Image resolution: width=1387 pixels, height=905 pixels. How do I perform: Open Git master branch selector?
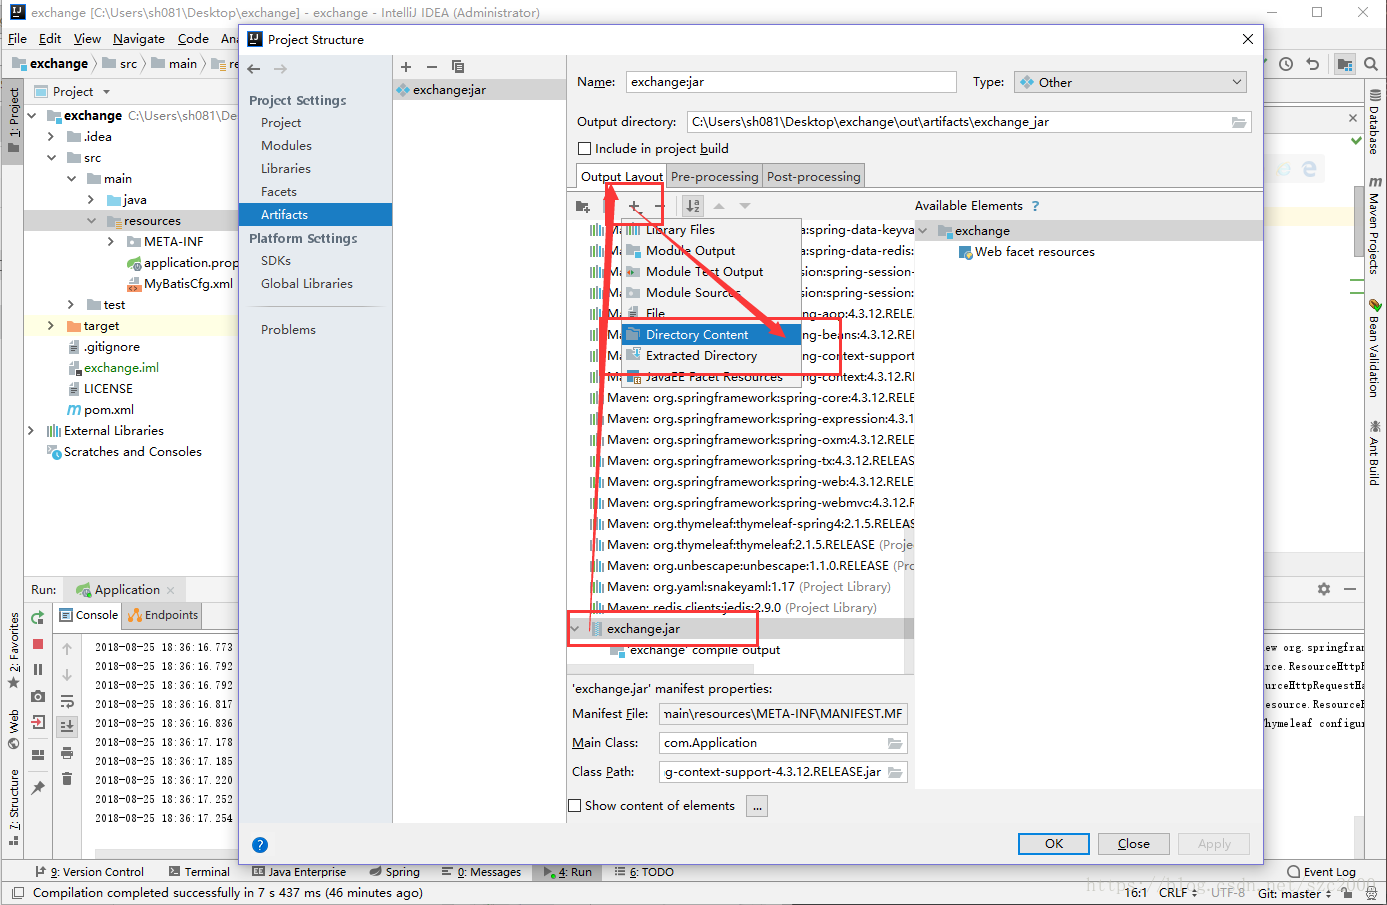(x=1294, y=893)
